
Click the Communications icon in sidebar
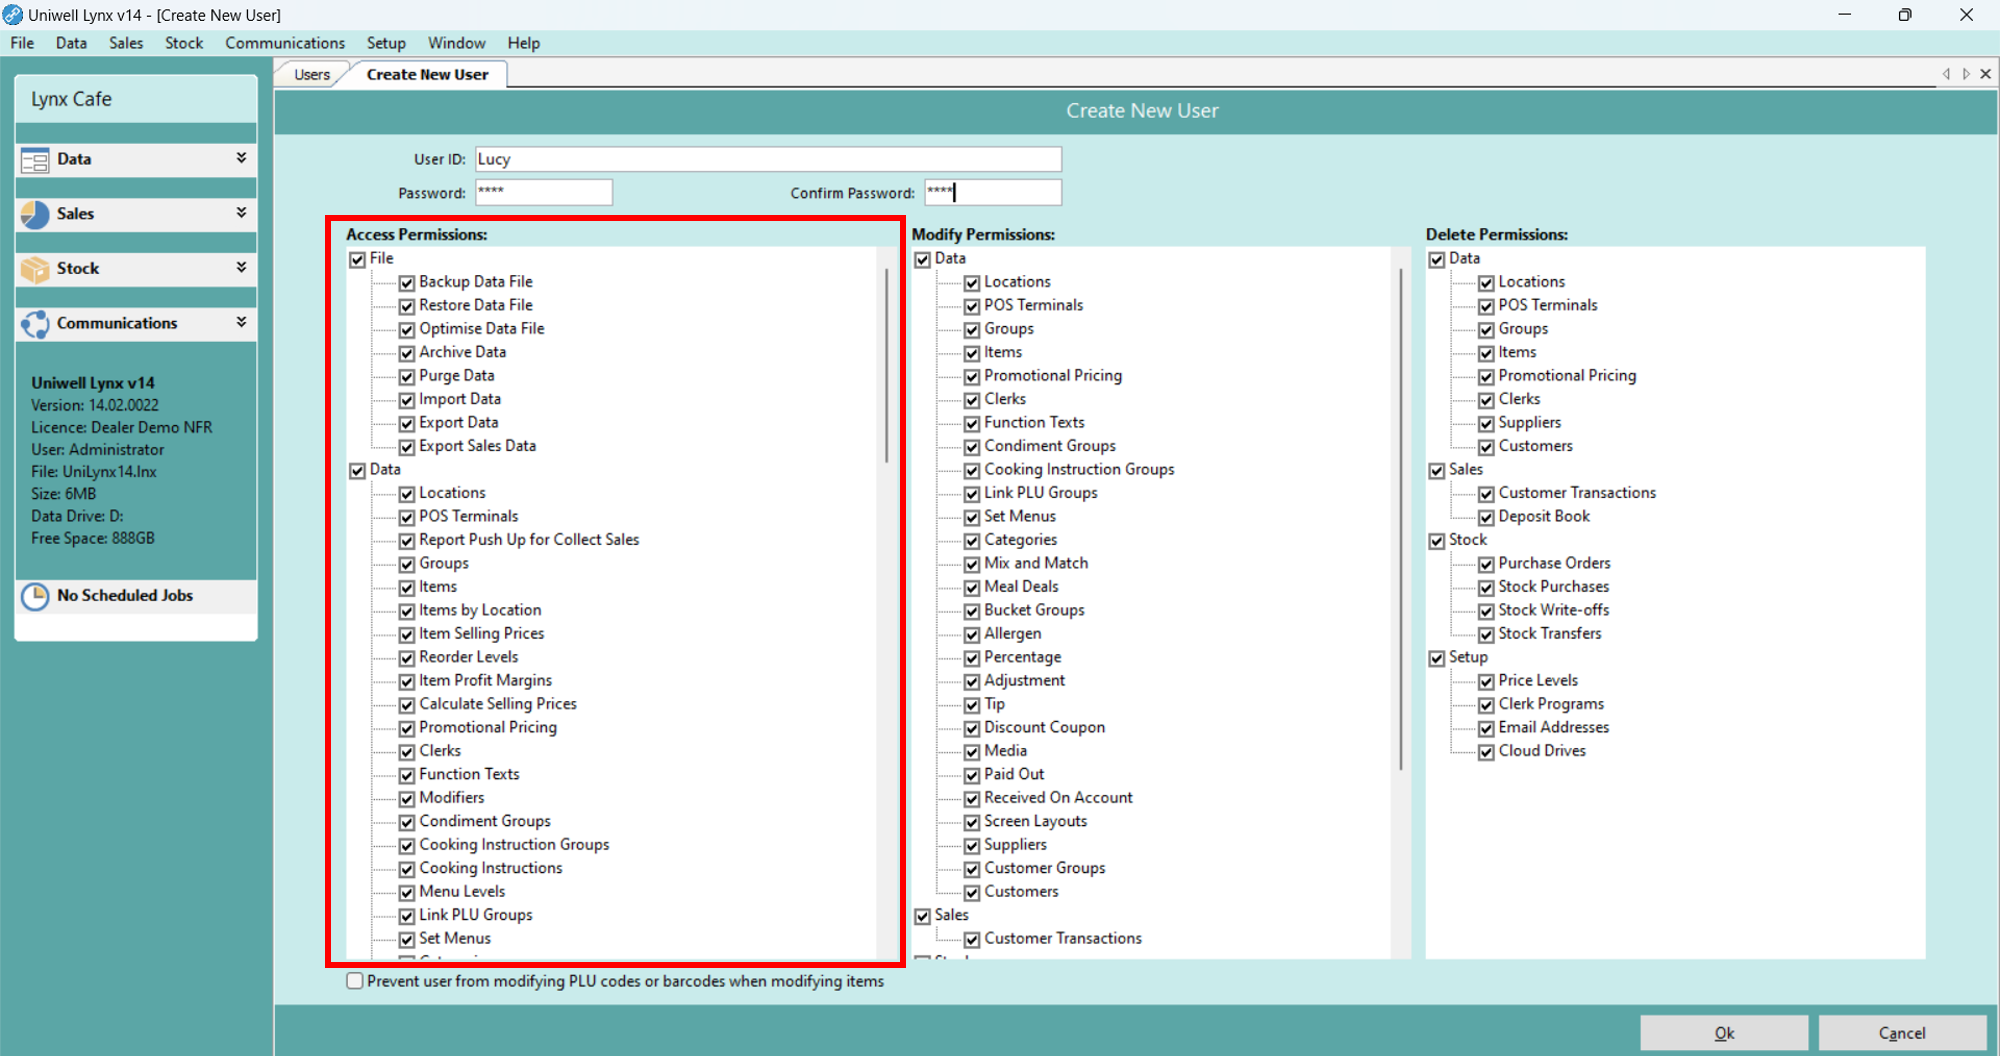(x=35, y=324)
